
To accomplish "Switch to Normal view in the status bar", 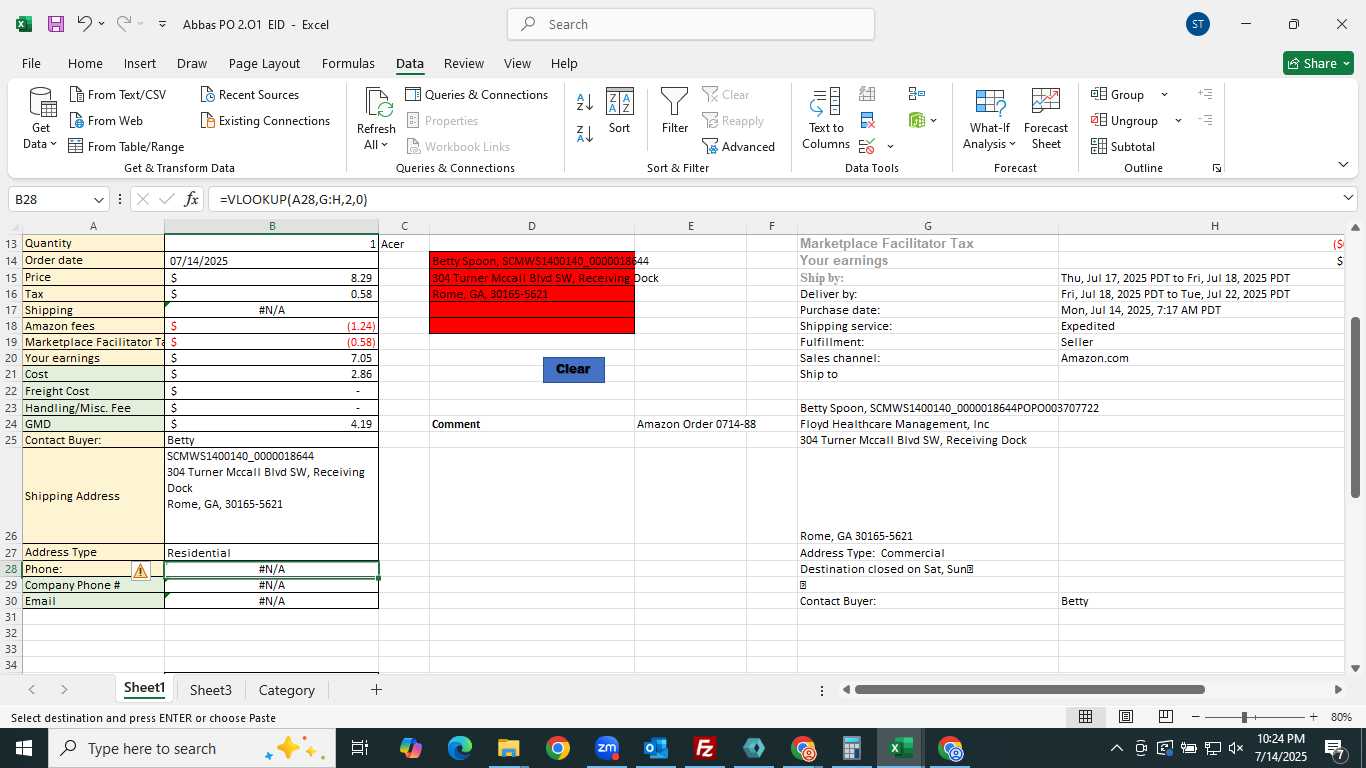I will click(1085, 717).
